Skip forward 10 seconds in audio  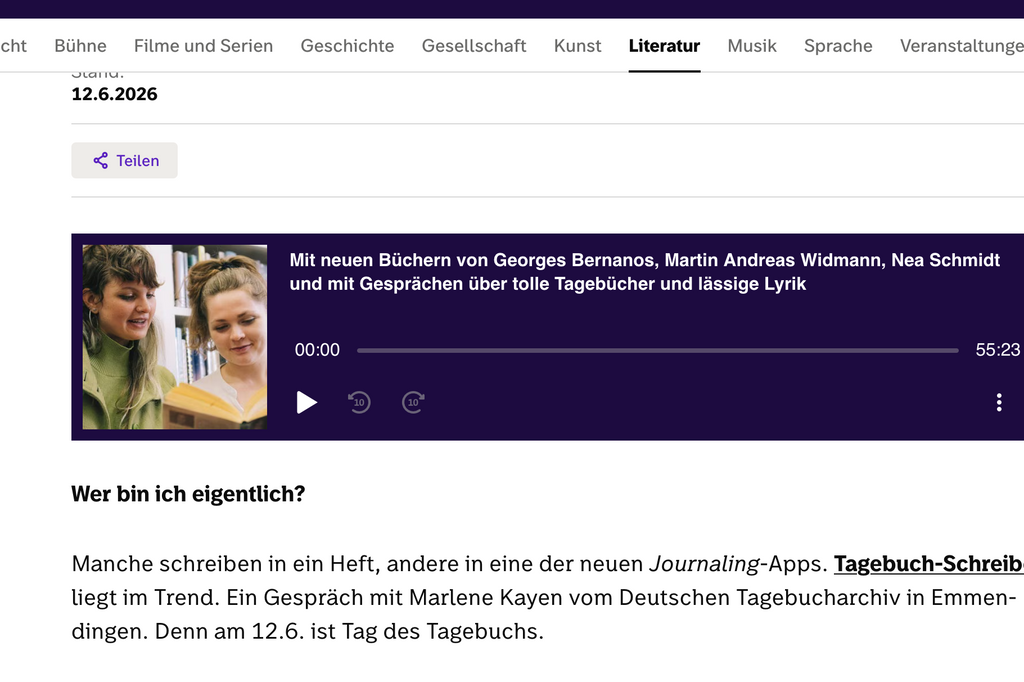click(x=413, y=402)
